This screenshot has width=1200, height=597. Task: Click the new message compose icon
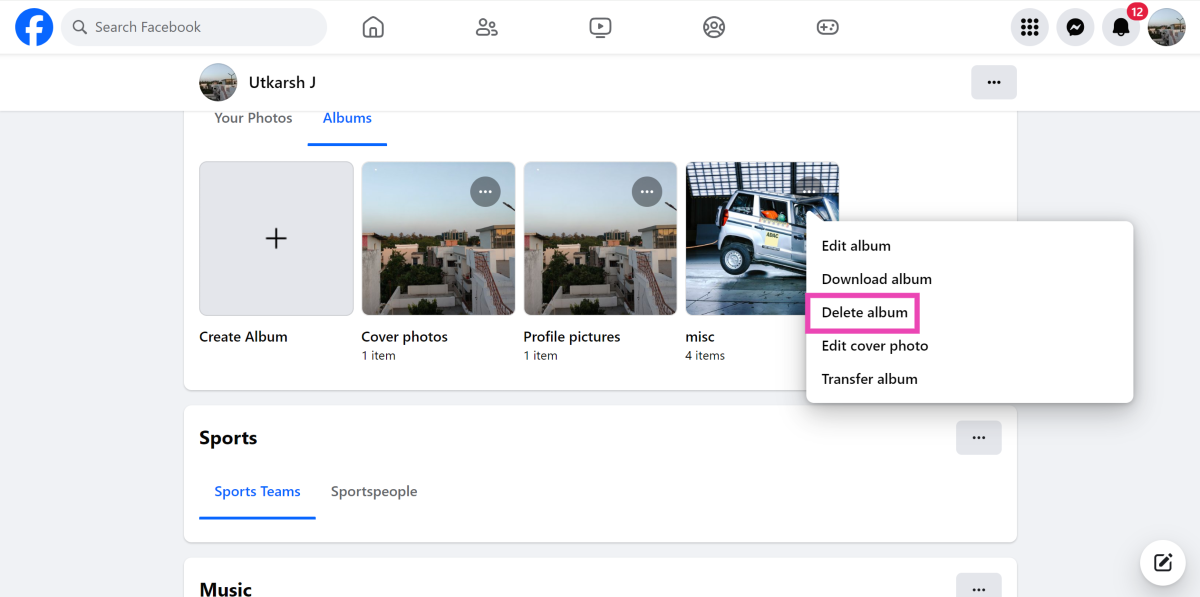[x=1163, y=562]
